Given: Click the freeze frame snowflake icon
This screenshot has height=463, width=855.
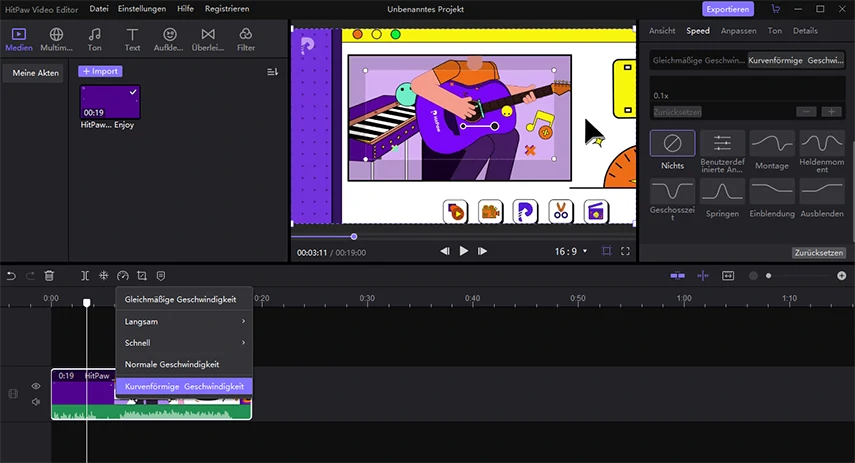Looking at the screenshot, I should 104,276.
